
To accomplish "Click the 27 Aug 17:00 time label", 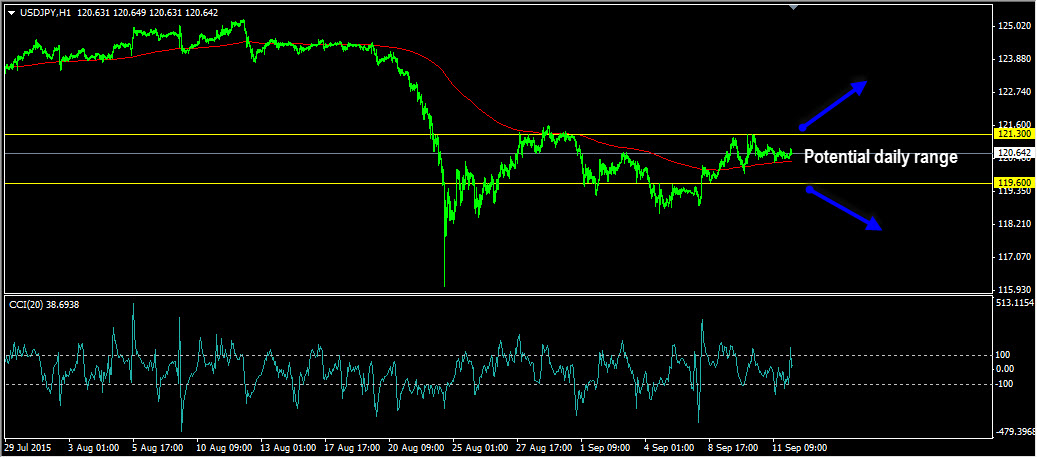I will (x=545, y=447).
